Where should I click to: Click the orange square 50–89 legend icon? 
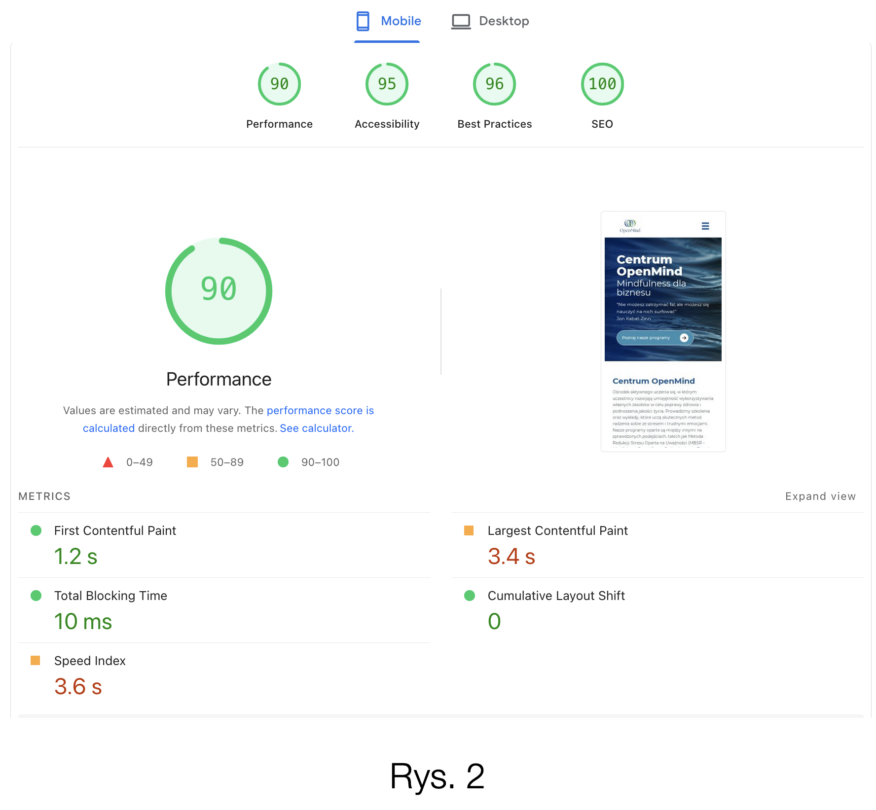(192, 462)
